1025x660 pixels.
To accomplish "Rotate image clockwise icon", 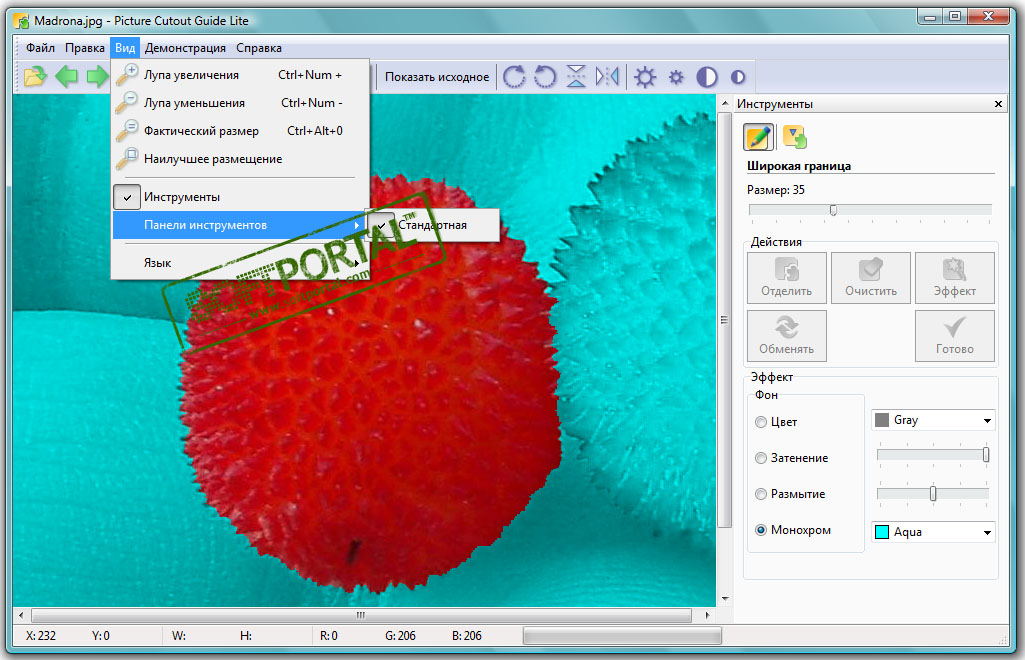I will 514,77.
